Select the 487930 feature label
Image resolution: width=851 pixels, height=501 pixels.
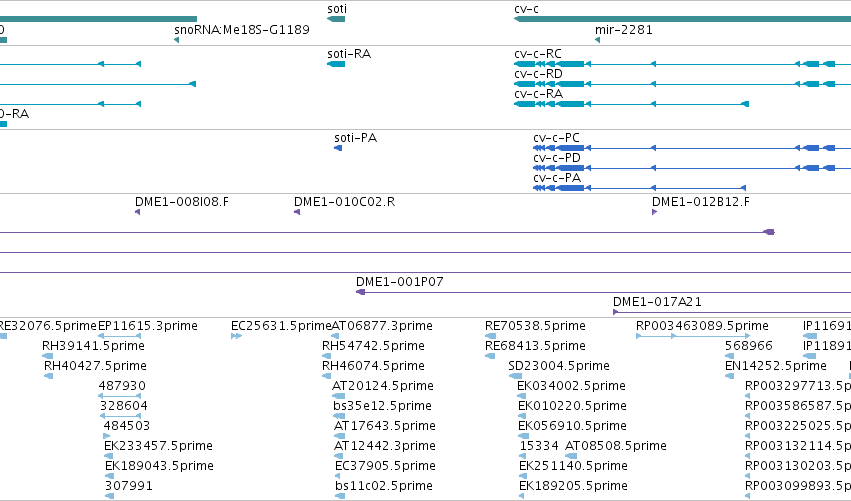(x=122, y=386)
